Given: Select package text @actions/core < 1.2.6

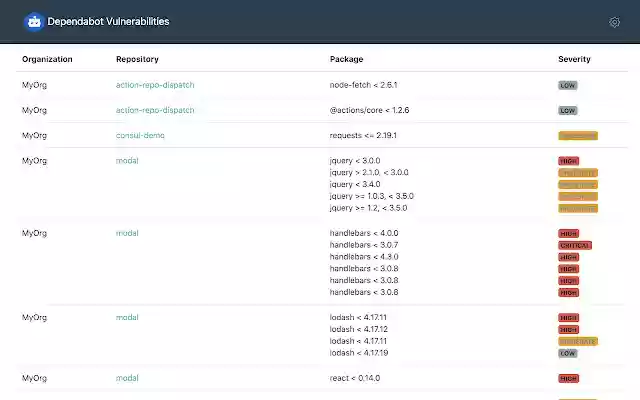Looking at the screenshot, I should coord(369,110).
